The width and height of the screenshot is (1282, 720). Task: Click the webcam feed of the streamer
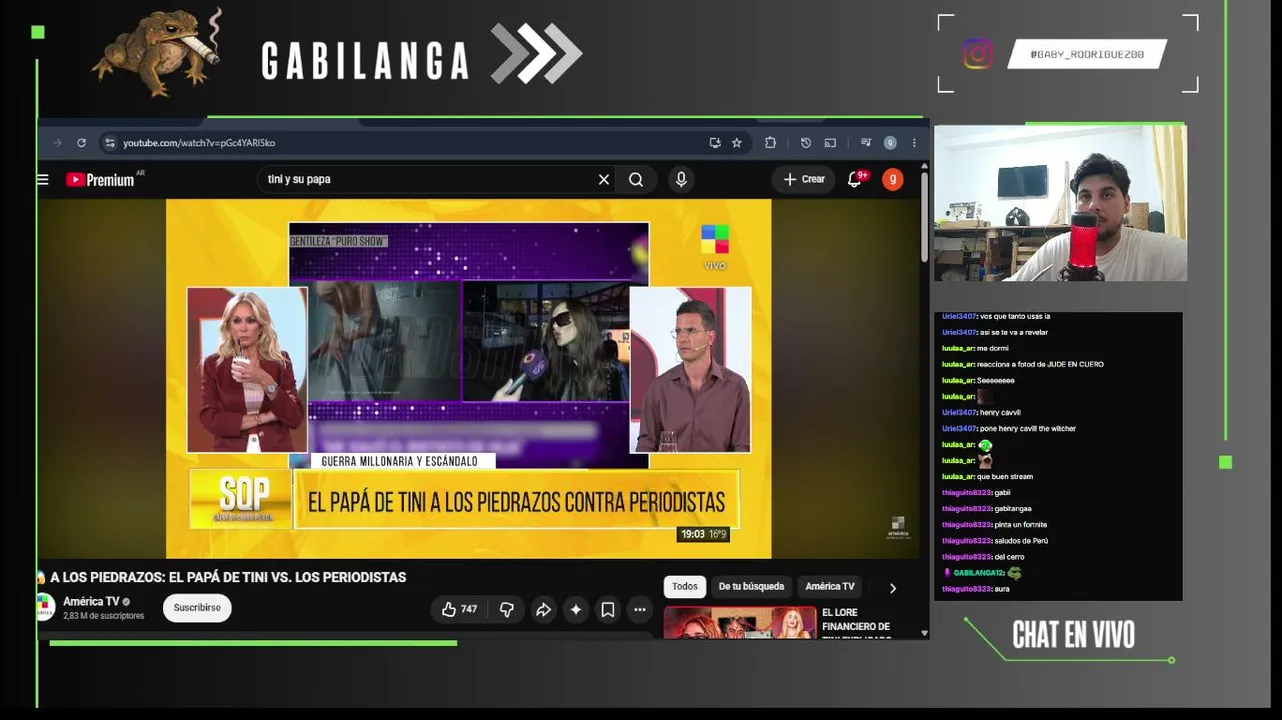tap(1061, 203)
